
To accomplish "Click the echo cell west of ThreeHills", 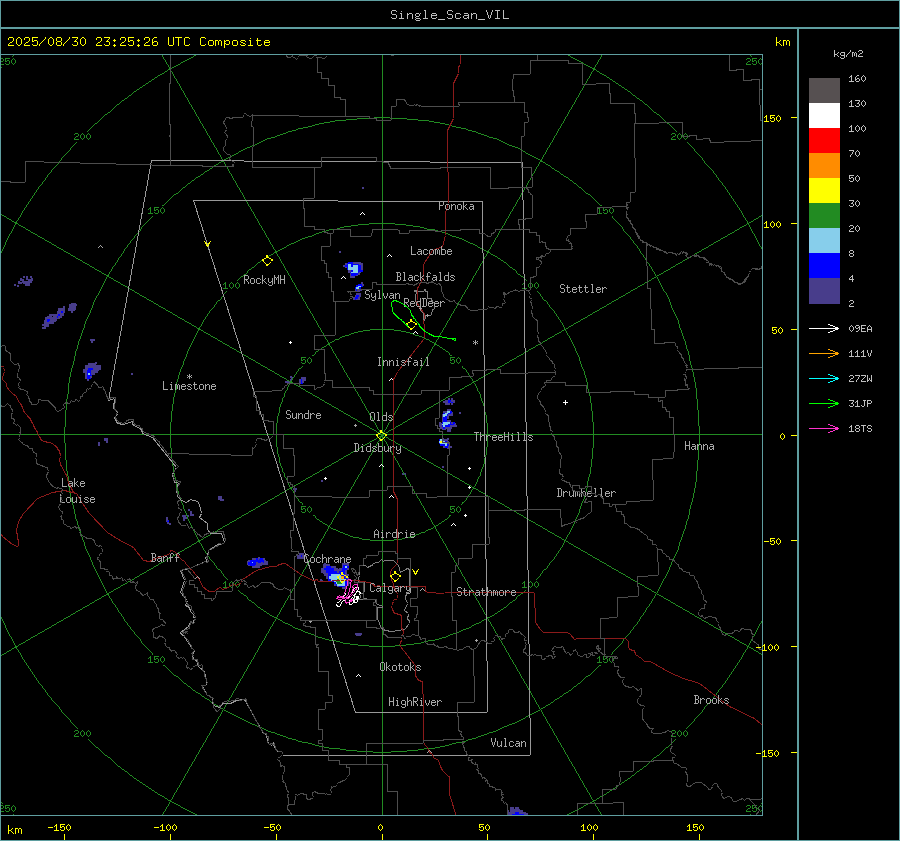I will [x=447, y=420].
